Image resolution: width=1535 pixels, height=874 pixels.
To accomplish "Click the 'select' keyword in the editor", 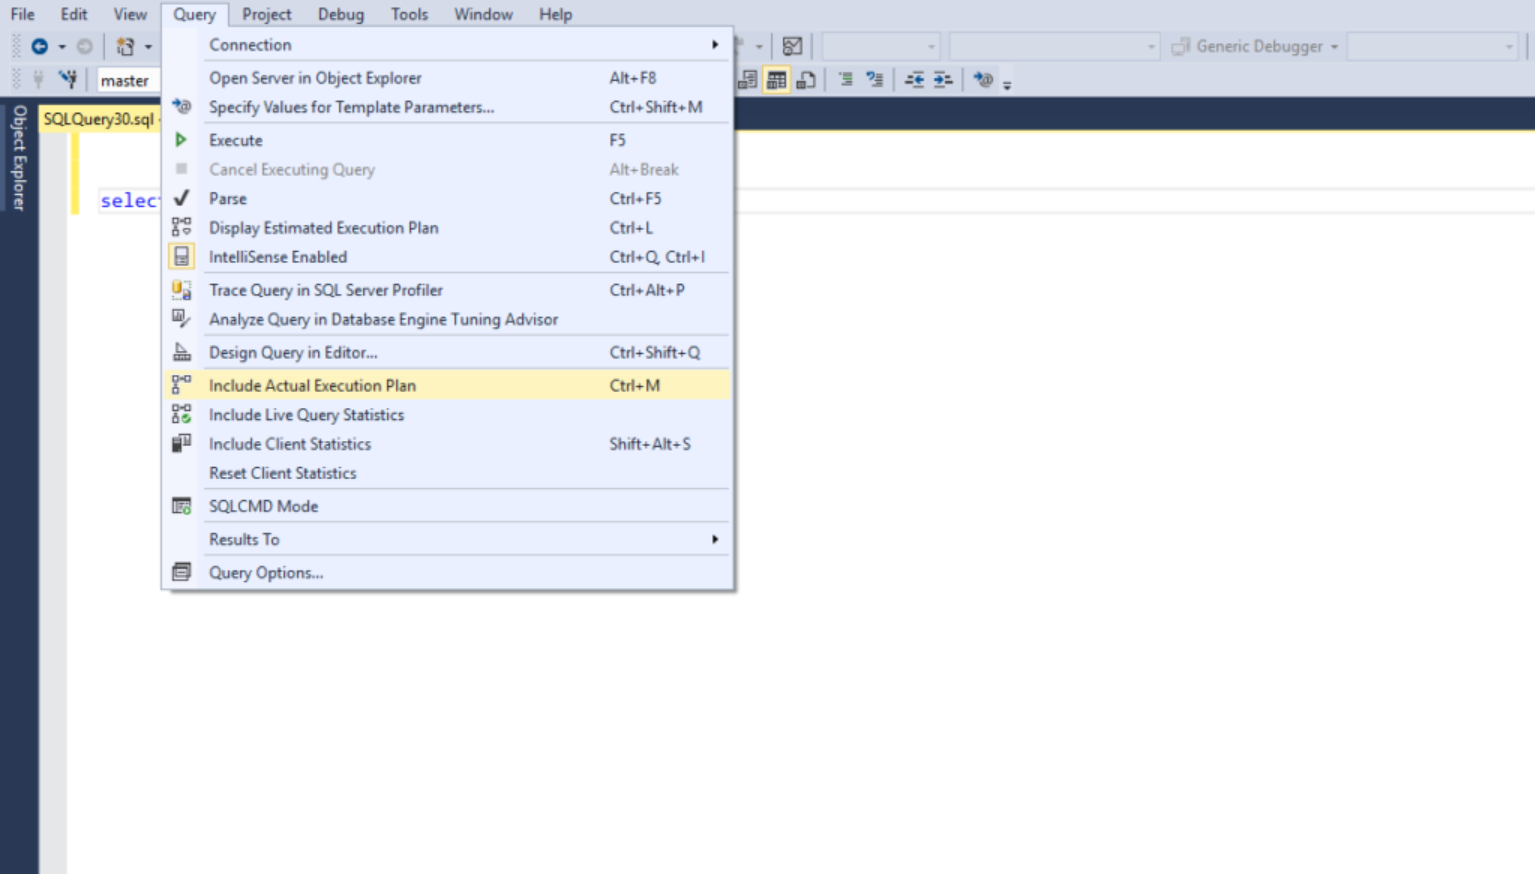I will [129, 201].
